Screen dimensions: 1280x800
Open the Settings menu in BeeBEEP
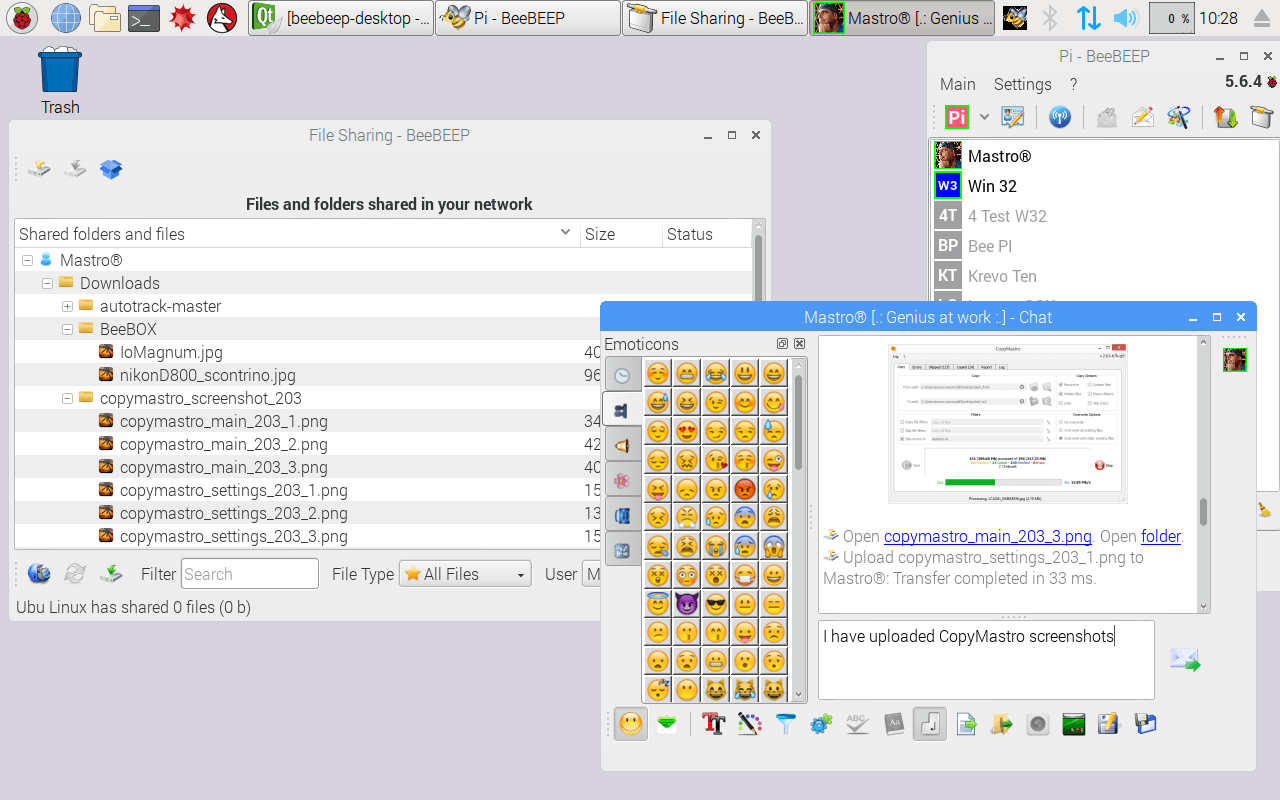(1022, 84)
